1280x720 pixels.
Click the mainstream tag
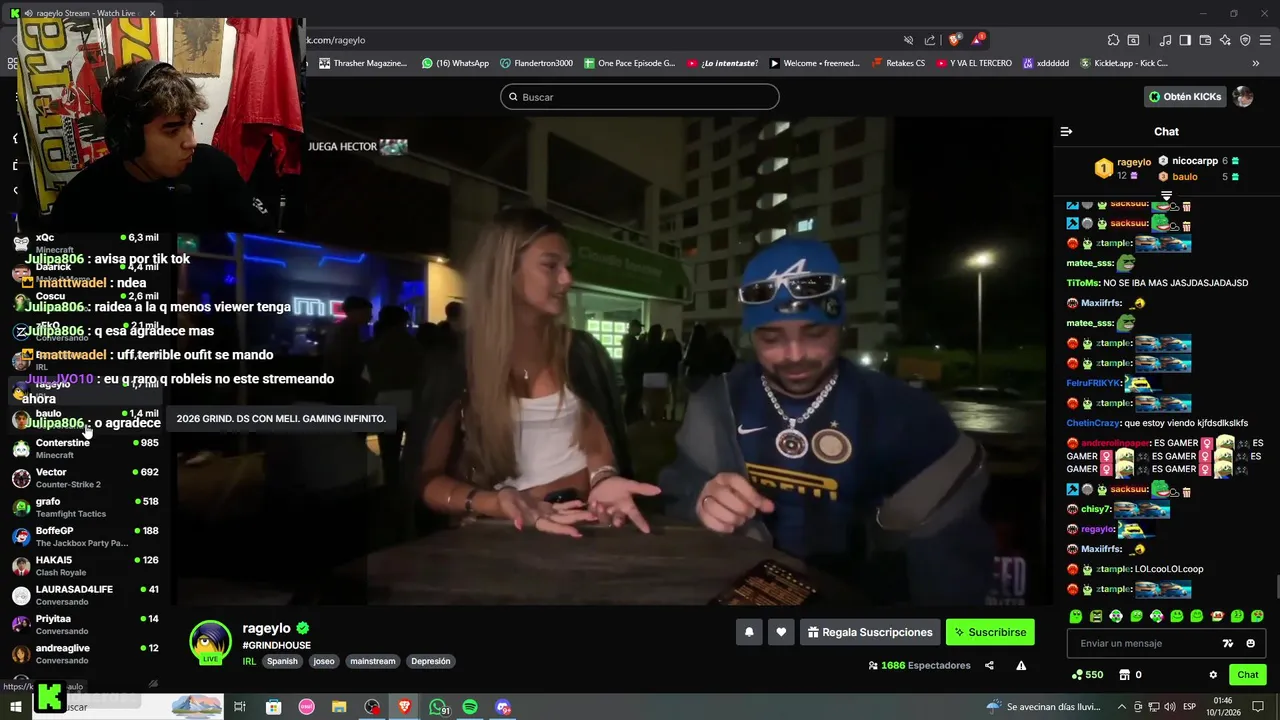pyautogui.click(x=373, y=661)
